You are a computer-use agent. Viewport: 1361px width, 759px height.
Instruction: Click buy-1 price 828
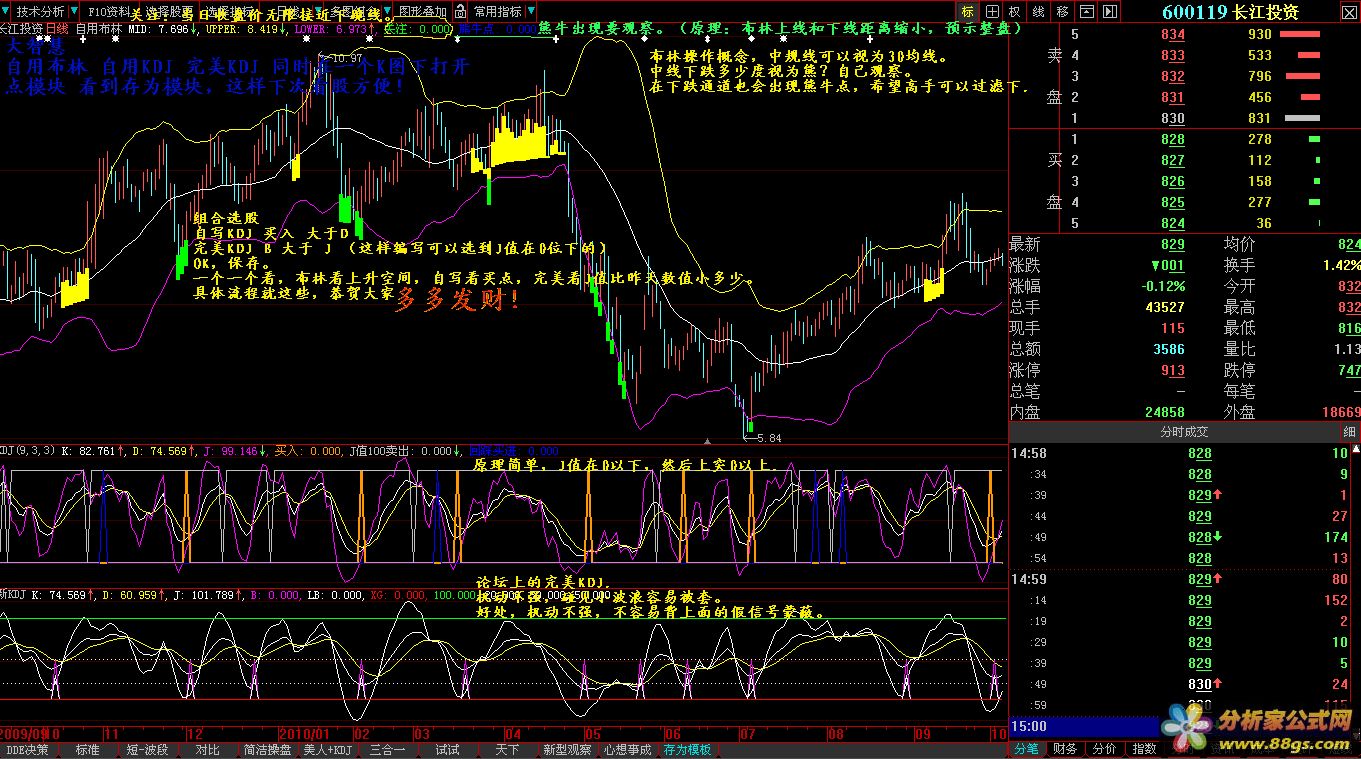pyautogui.click(x=1172, y=139)
